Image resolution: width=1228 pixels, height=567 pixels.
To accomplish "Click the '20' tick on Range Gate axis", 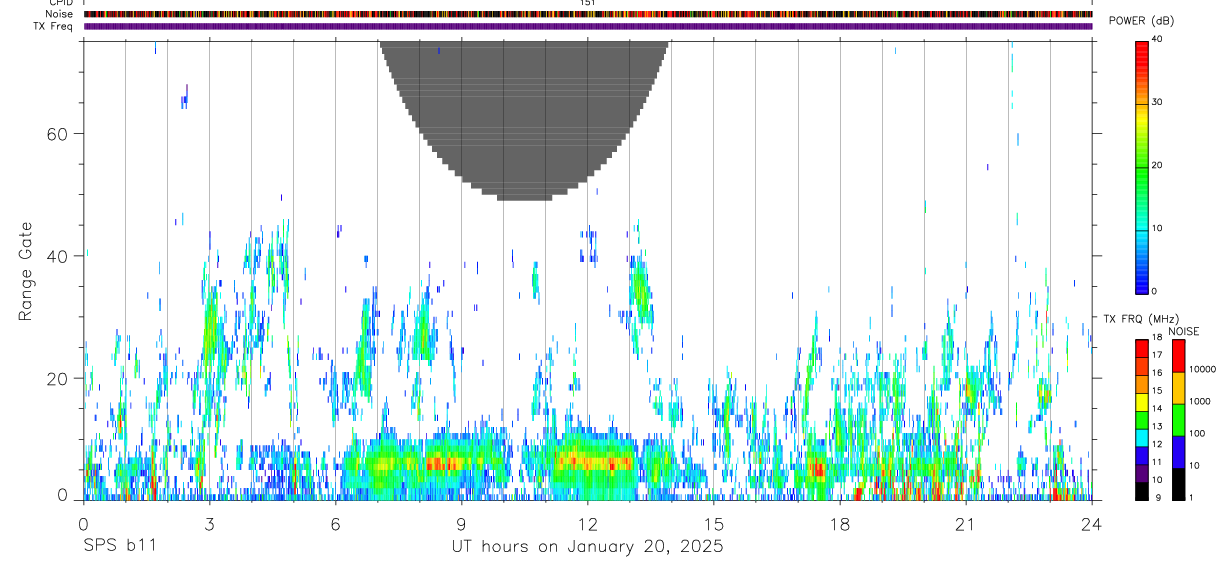I will [x=56, y=379].
